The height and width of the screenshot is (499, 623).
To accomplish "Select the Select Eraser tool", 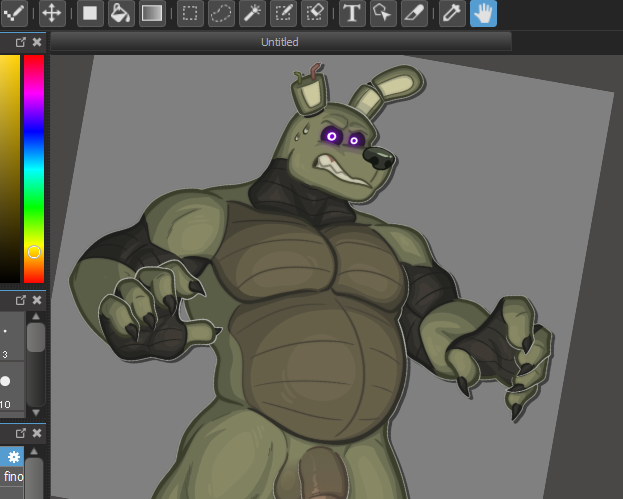I will 314,13.
